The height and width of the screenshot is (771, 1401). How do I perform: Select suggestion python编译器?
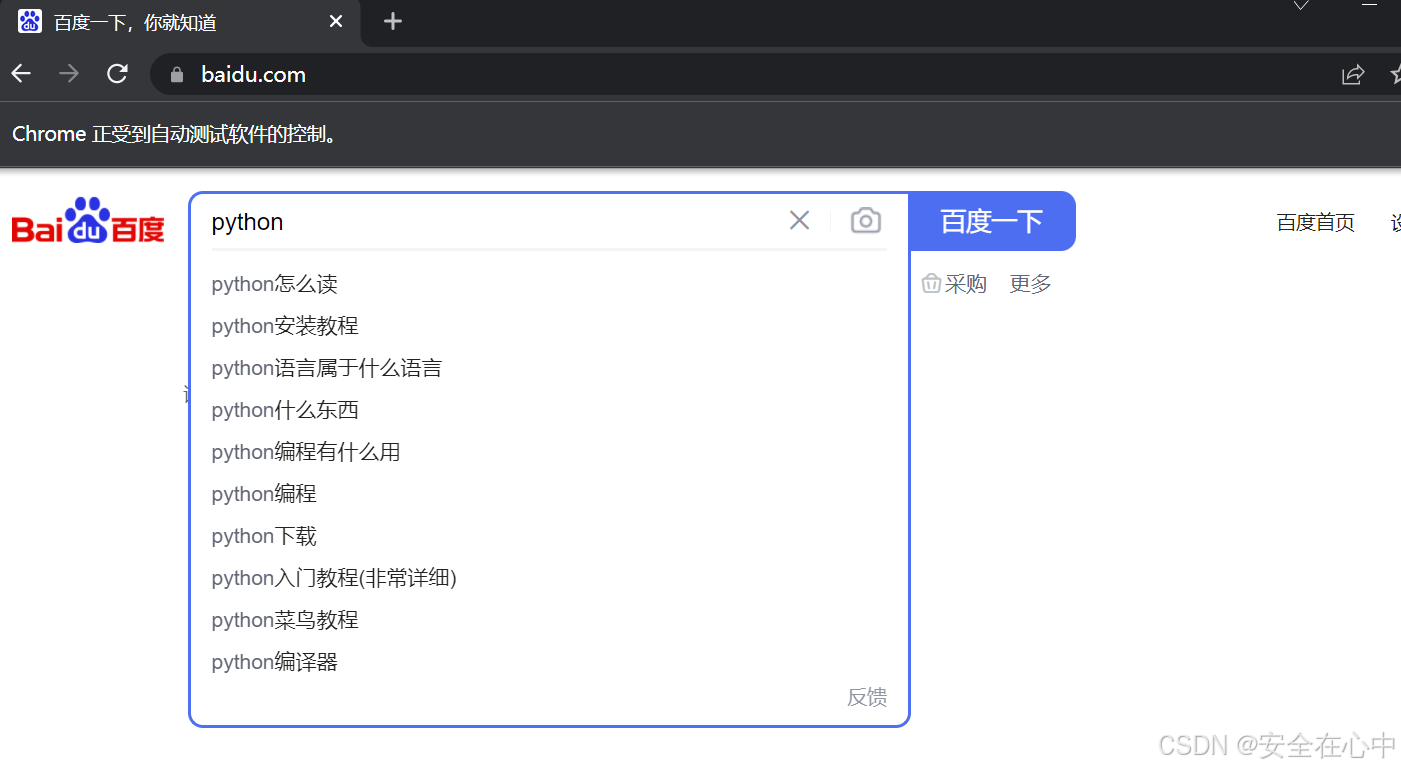point(548,662)
